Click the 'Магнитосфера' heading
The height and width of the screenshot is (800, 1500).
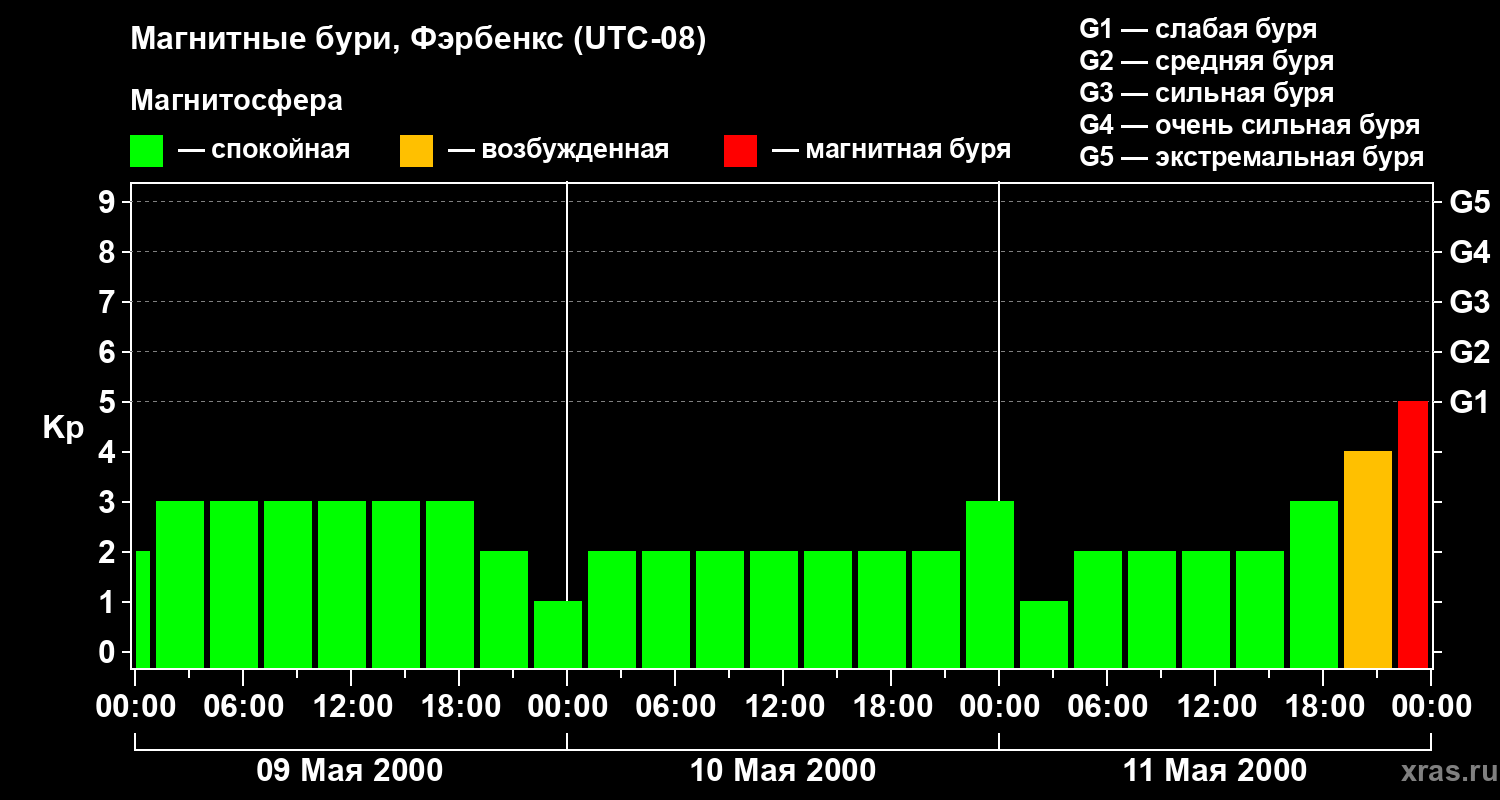point(237,101)
